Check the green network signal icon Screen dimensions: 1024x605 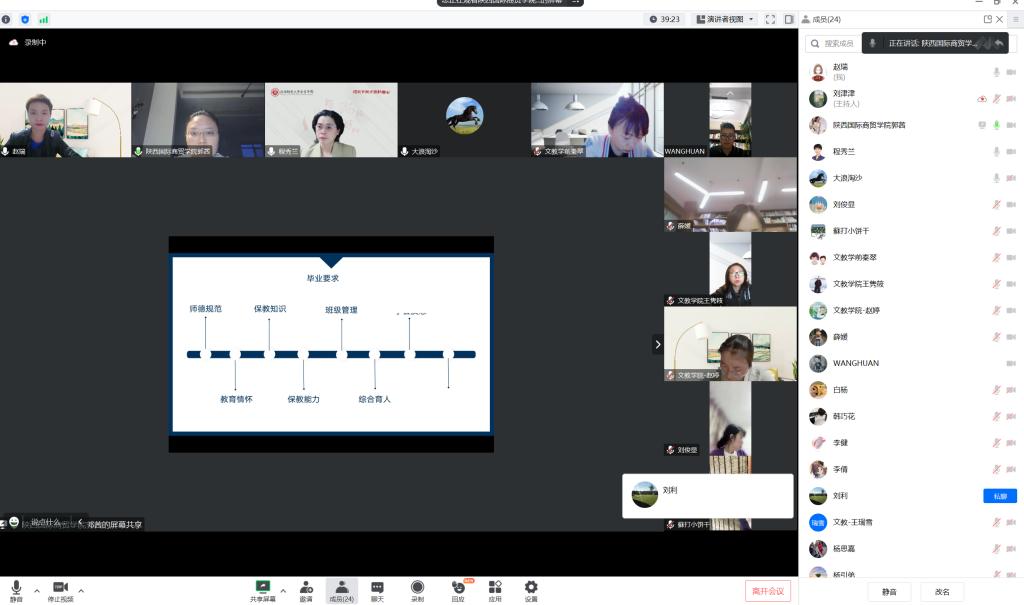coord(43,20)
